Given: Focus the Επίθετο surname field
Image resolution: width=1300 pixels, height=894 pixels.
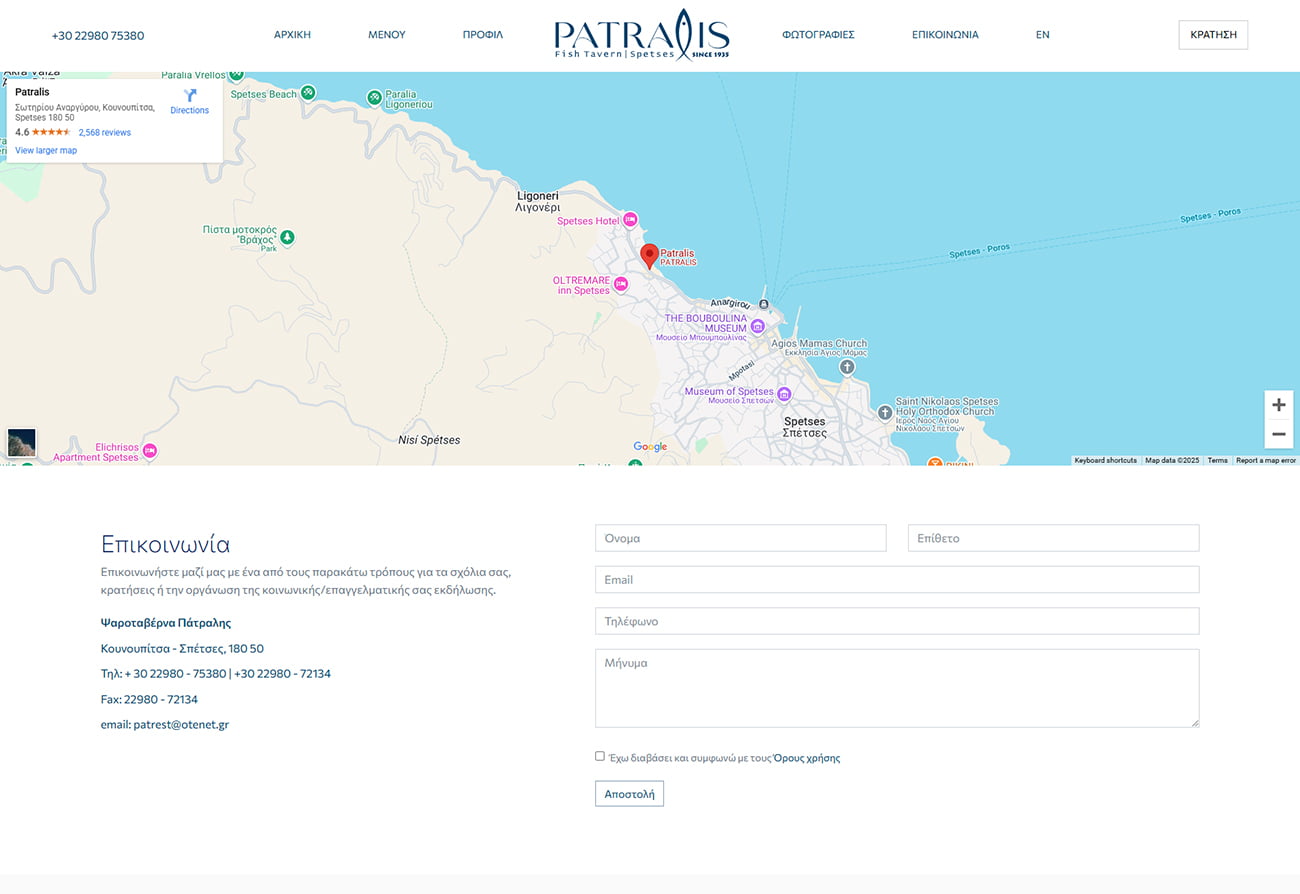Looking at the screenshot, I should click(x=1053, y=538).
